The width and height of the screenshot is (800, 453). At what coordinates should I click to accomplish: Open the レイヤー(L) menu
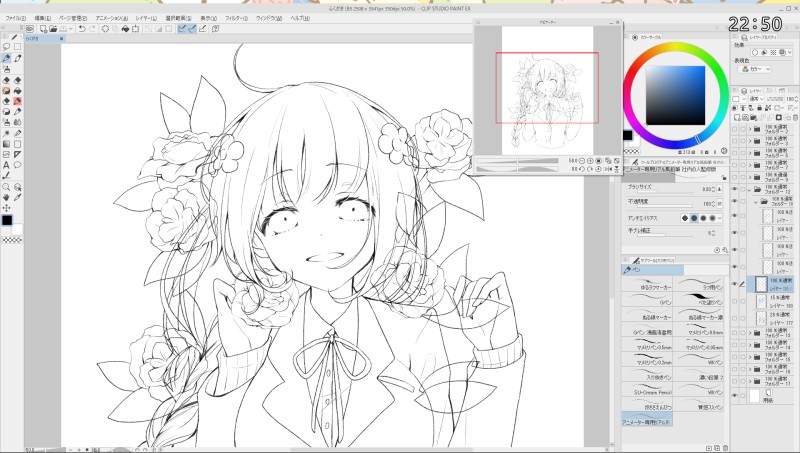pos(146,18)
